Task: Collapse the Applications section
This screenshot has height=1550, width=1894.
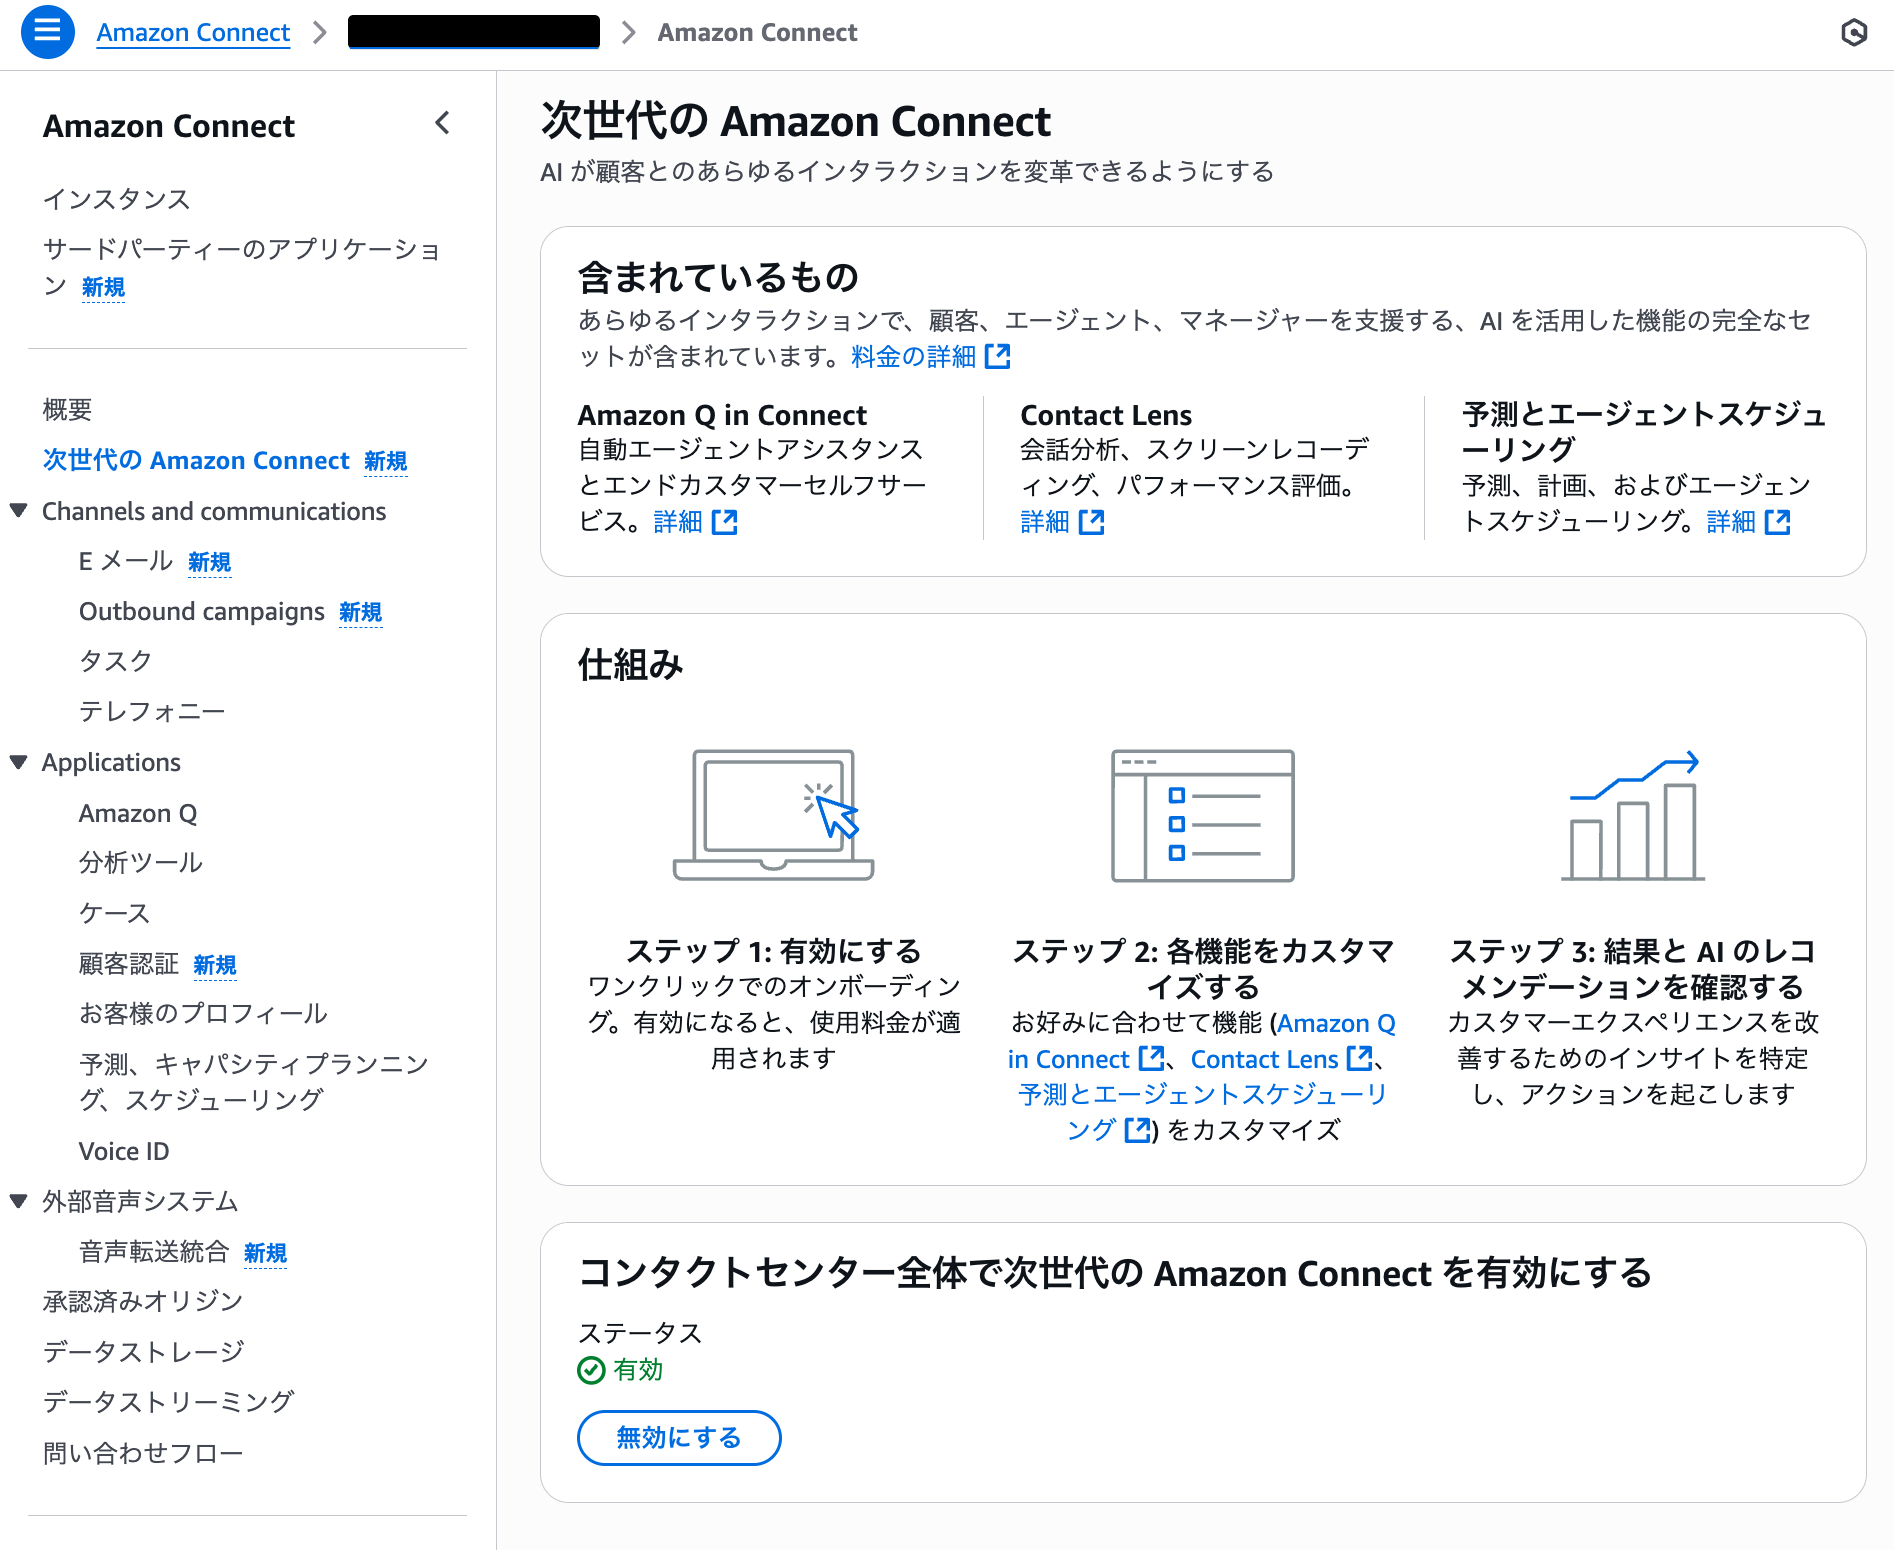Action: point(18,762)
